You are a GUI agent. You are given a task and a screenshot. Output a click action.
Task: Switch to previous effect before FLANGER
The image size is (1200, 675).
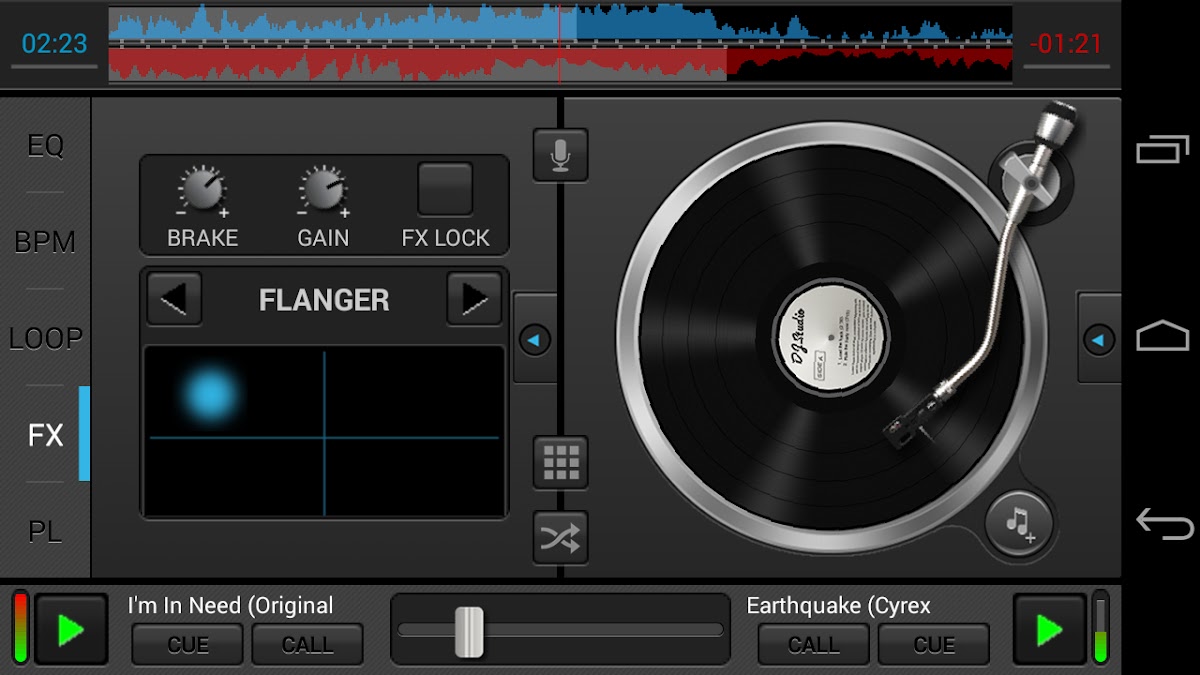pos(174,299)
